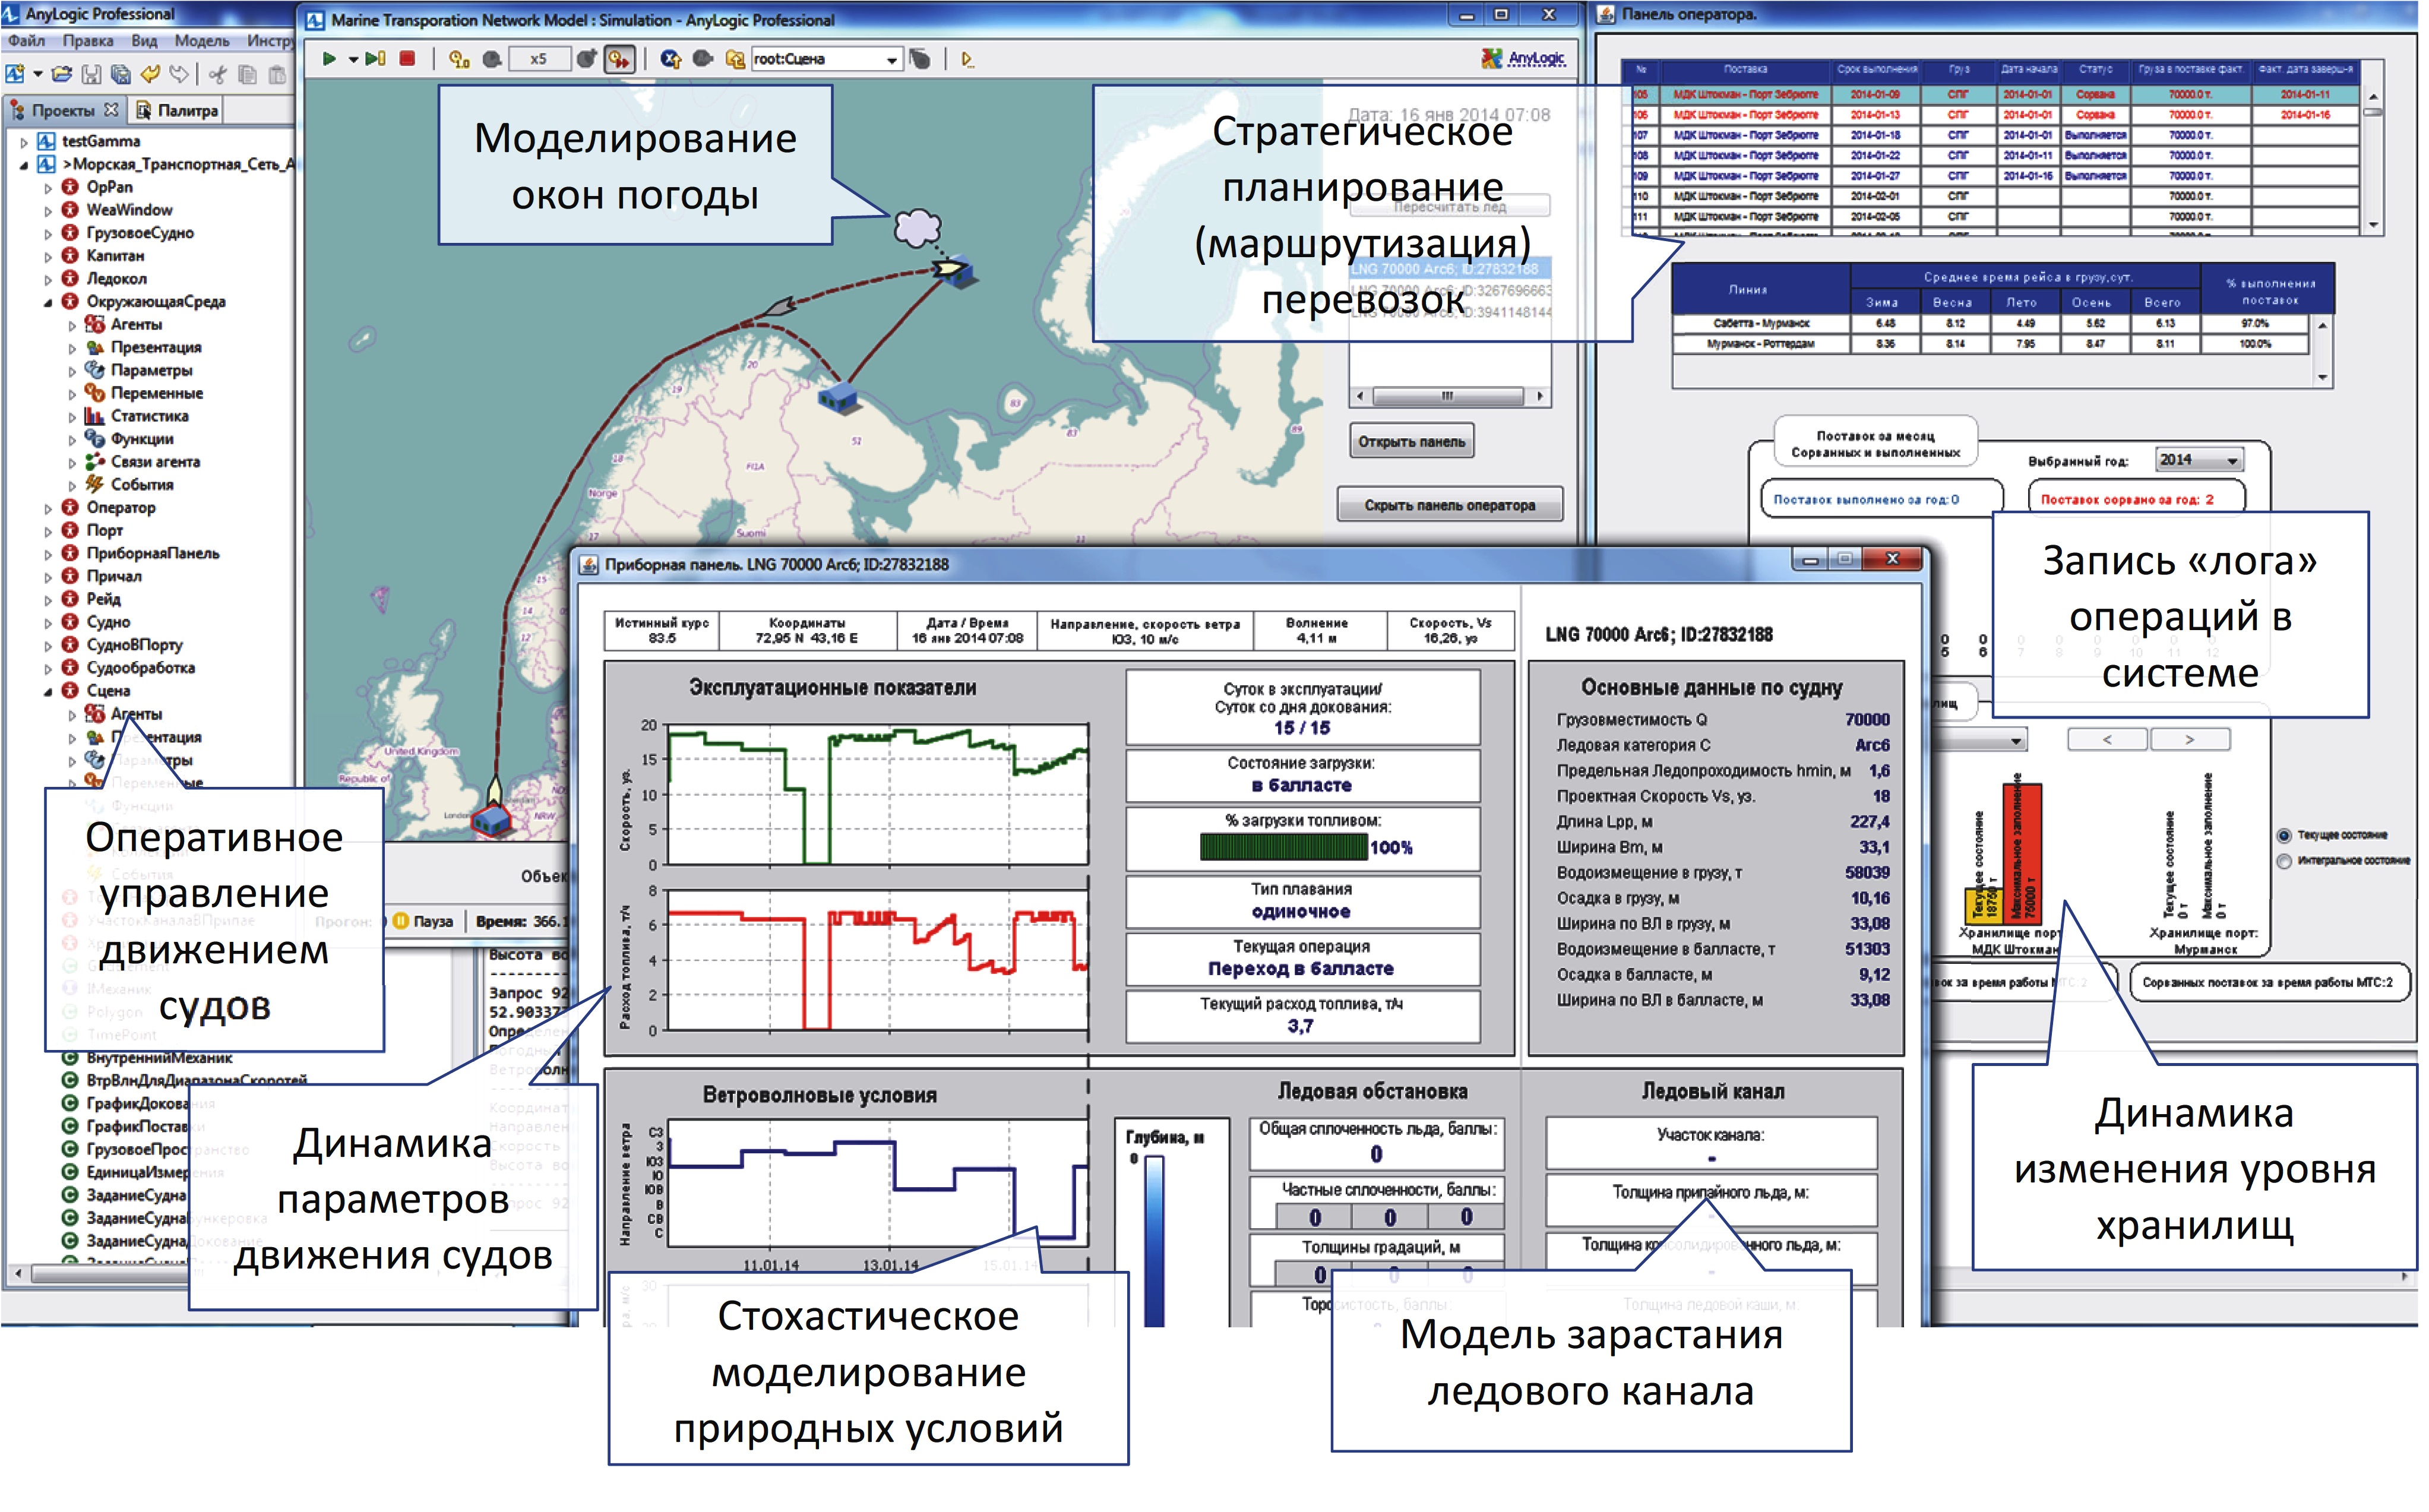Click the yellow Undo arrow icon
The image size is (2429, 1512).
pyautogui.click(x=150, y=74)
